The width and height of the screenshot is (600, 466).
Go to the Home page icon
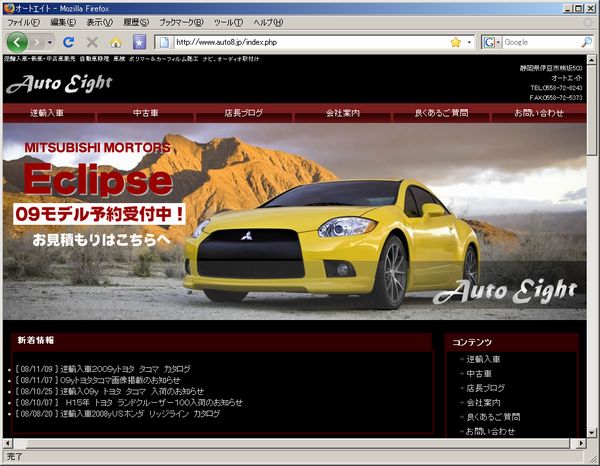[116, 42]
